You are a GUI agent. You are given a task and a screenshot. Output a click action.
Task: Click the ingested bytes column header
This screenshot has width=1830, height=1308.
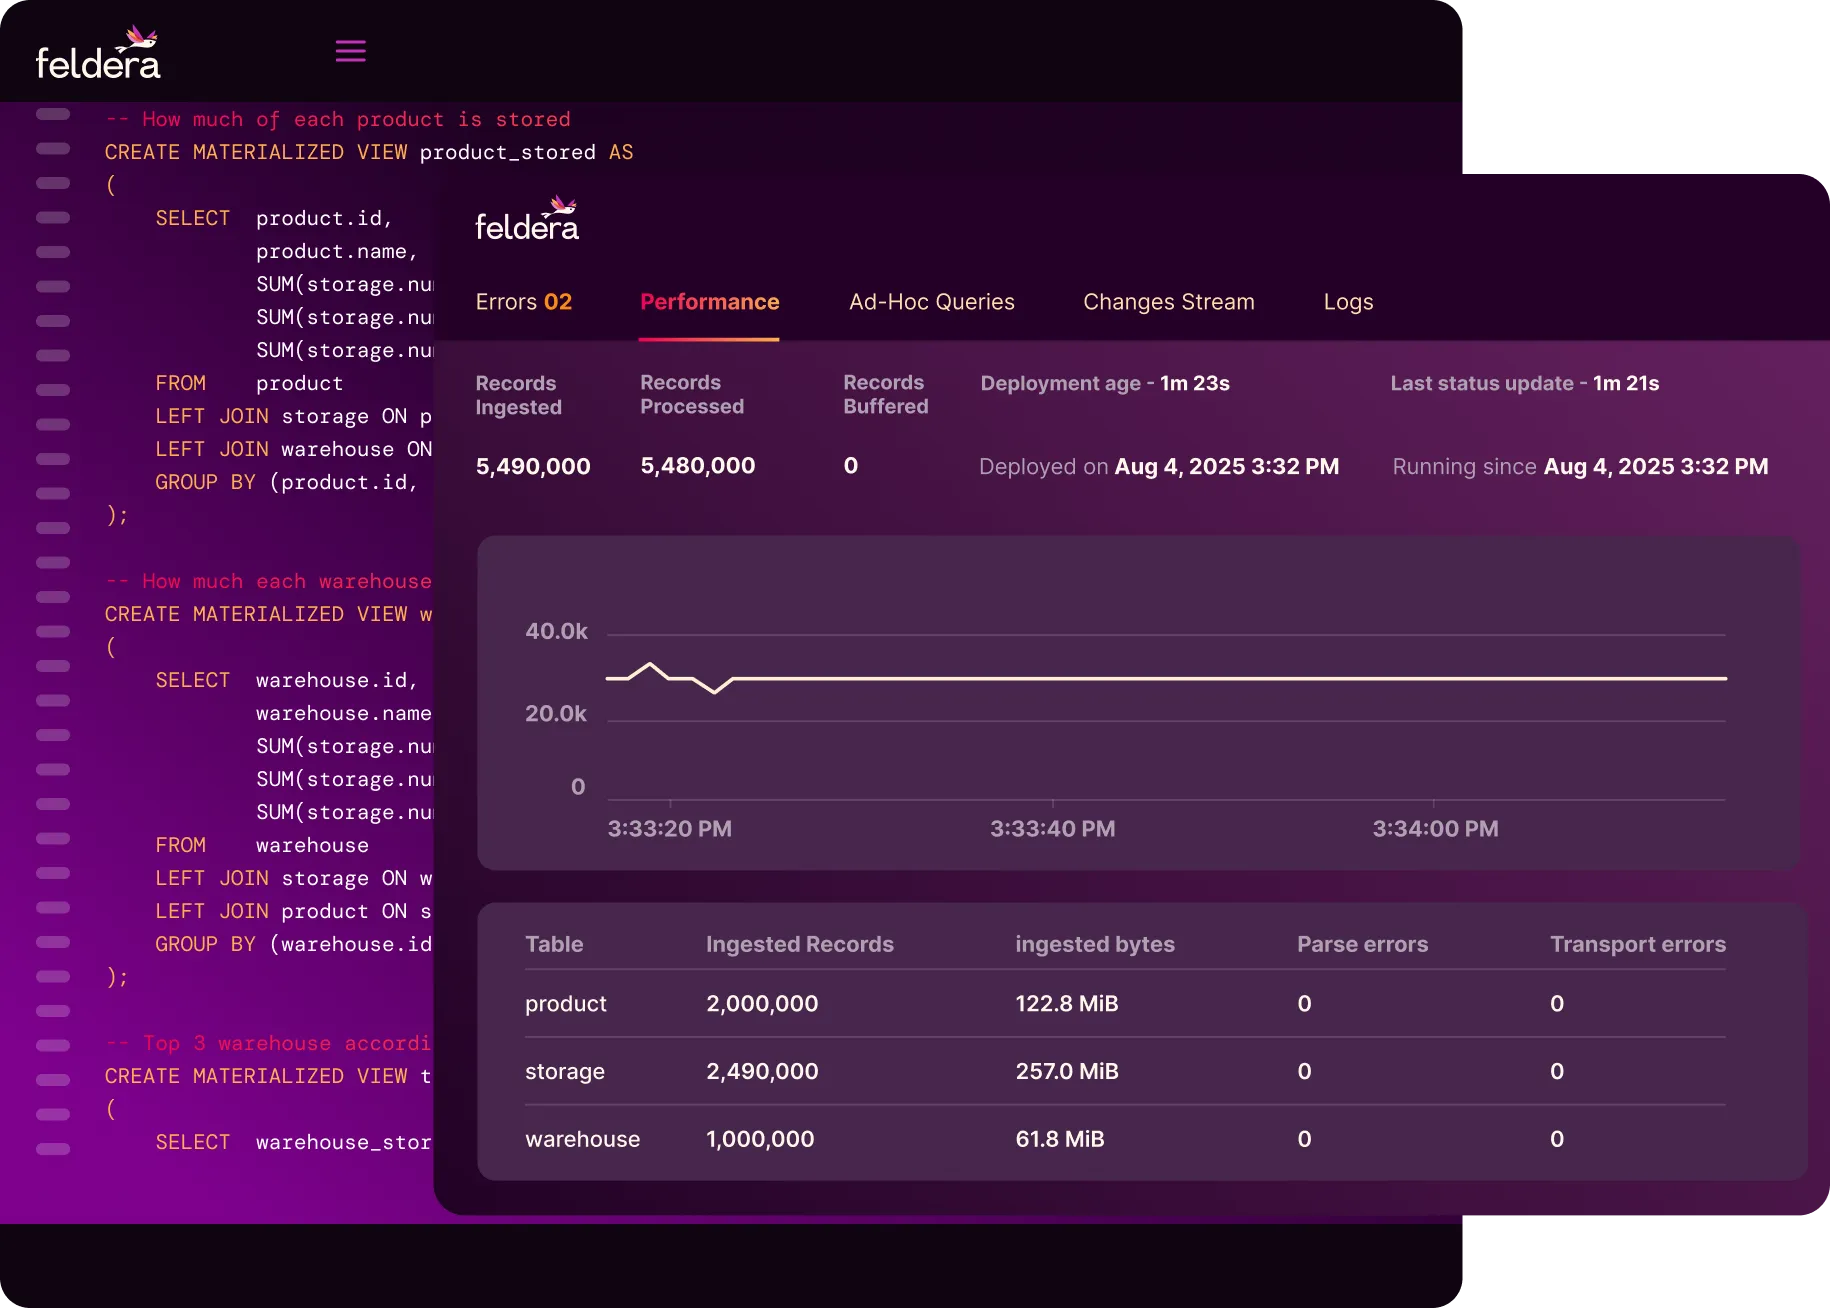1095,944
